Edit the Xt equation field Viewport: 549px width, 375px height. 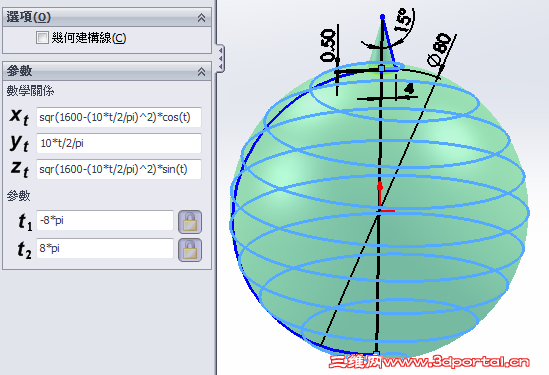click(x=119, y=117)
